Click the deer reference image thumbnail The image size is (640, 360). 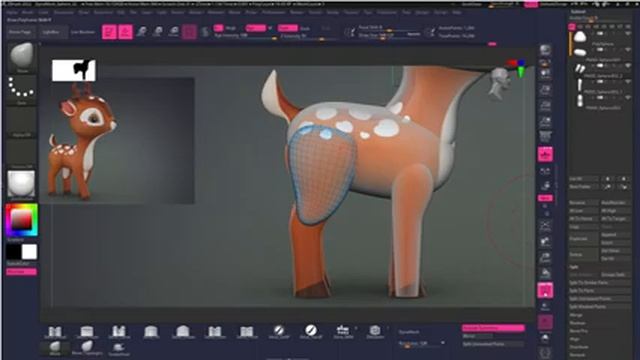tap(117, 141)
